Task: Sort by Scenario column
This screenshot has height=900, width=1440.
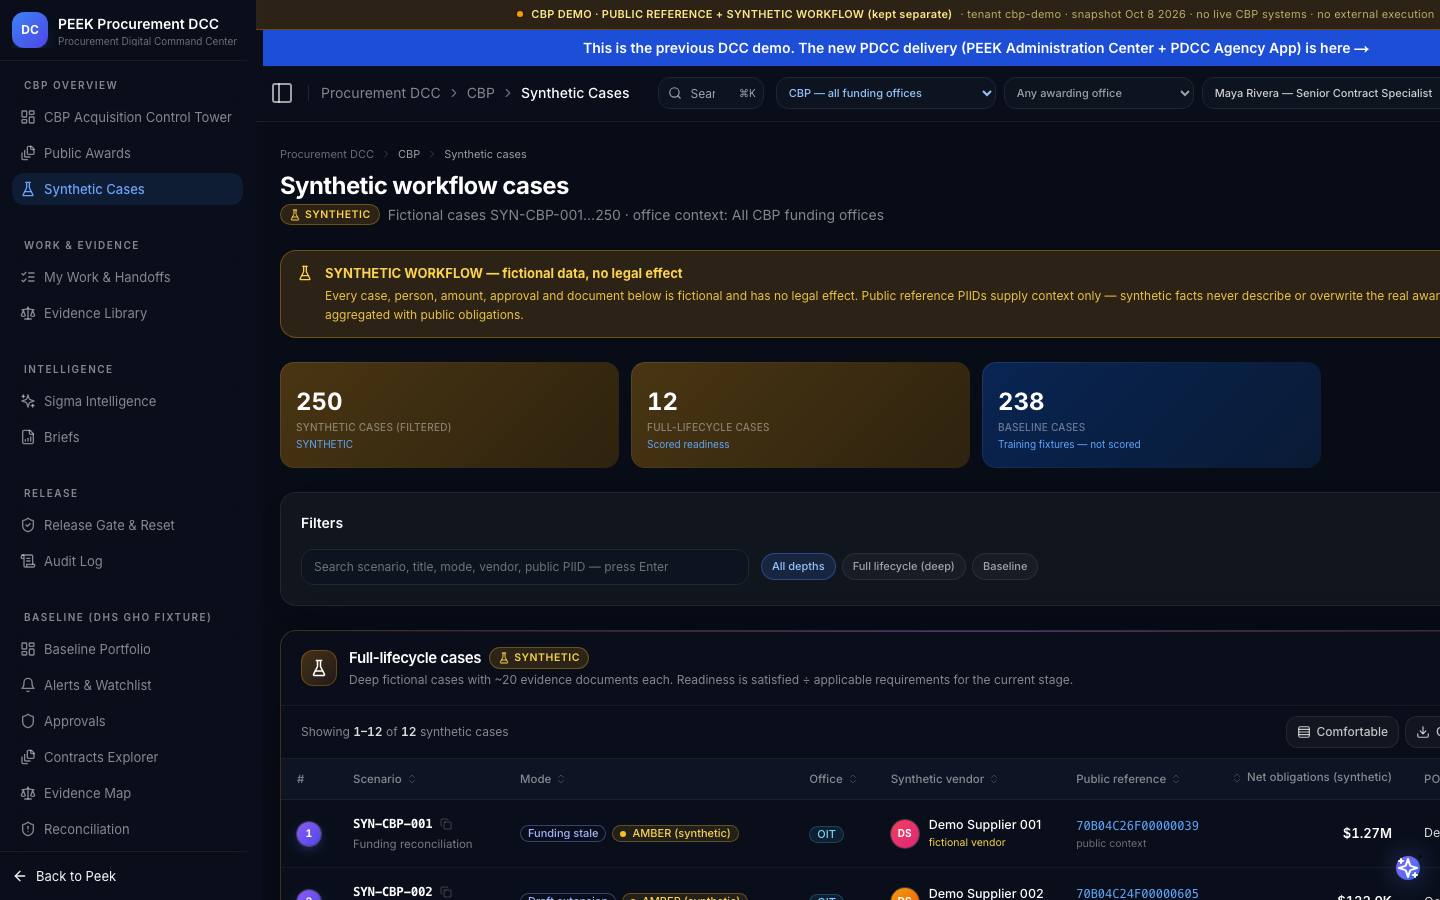Action: pyautogui.click(x=384, y=779)
